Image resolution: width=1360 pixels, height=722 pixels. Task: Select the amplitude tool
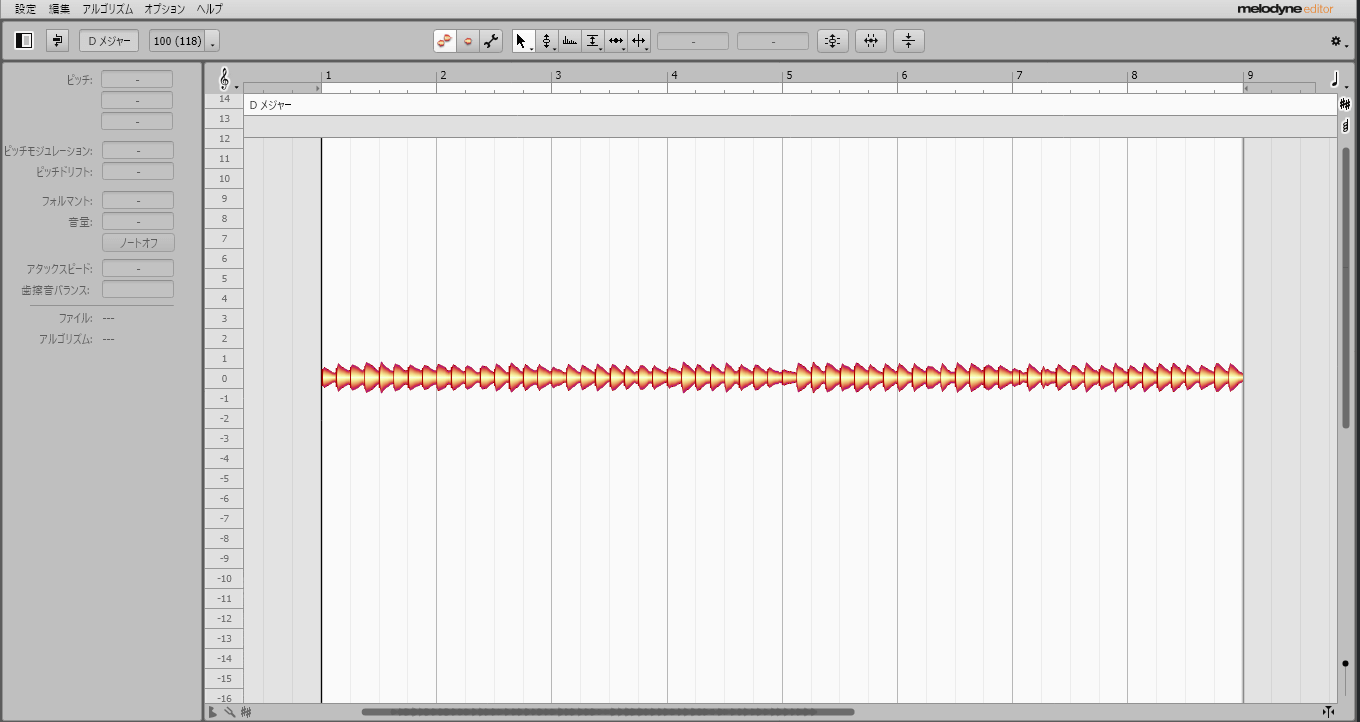click(593, 41)
